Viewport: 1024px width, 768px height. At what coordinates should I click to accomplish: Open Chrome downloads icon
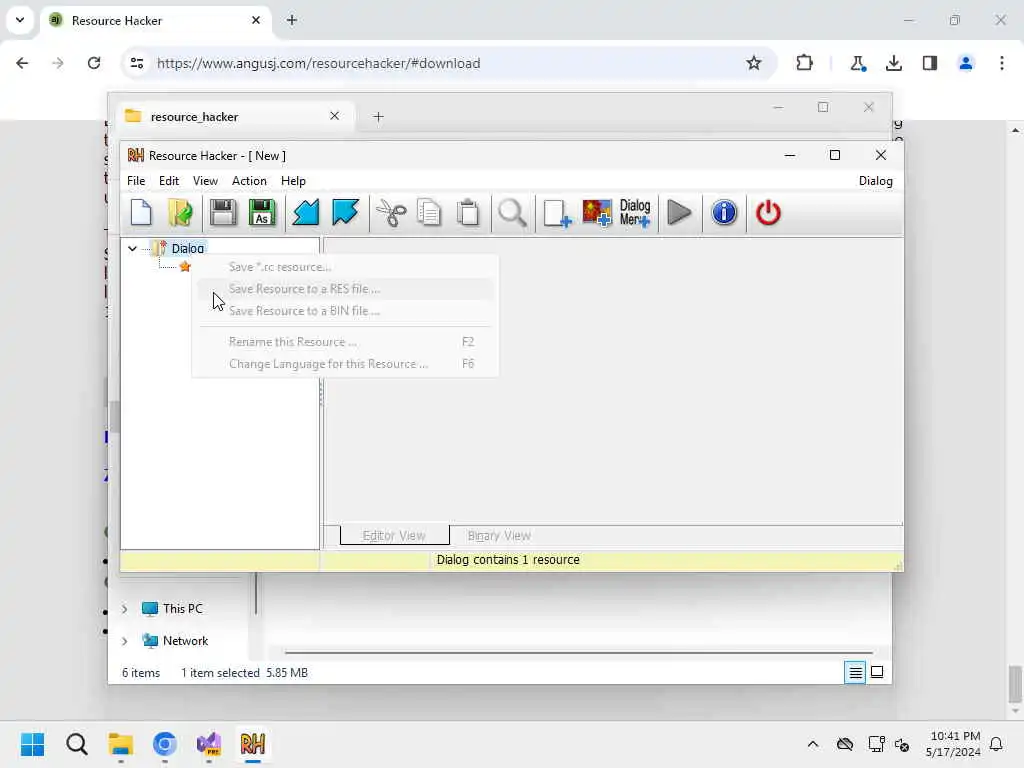pos(893,63)
